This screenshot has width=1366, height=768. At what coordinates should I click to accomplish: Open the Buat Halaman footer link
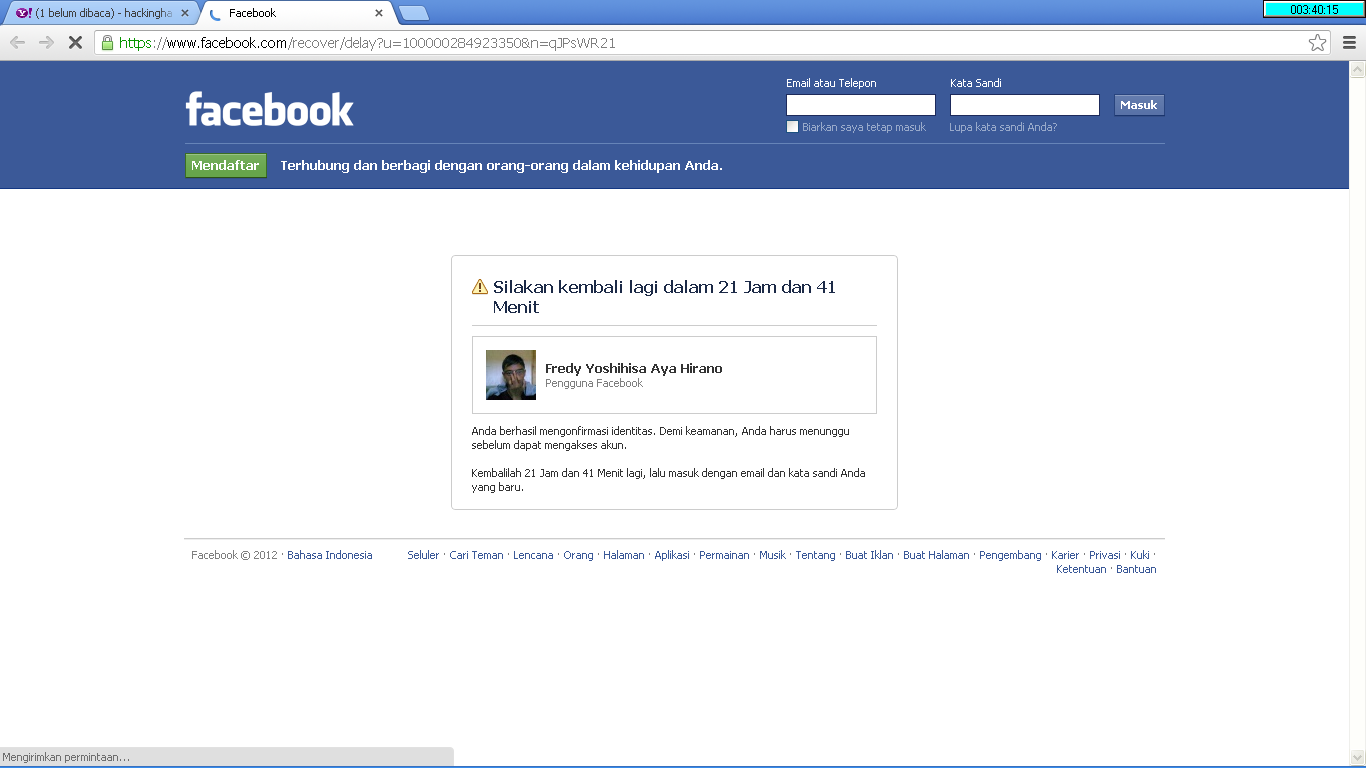tap(936, 555)
